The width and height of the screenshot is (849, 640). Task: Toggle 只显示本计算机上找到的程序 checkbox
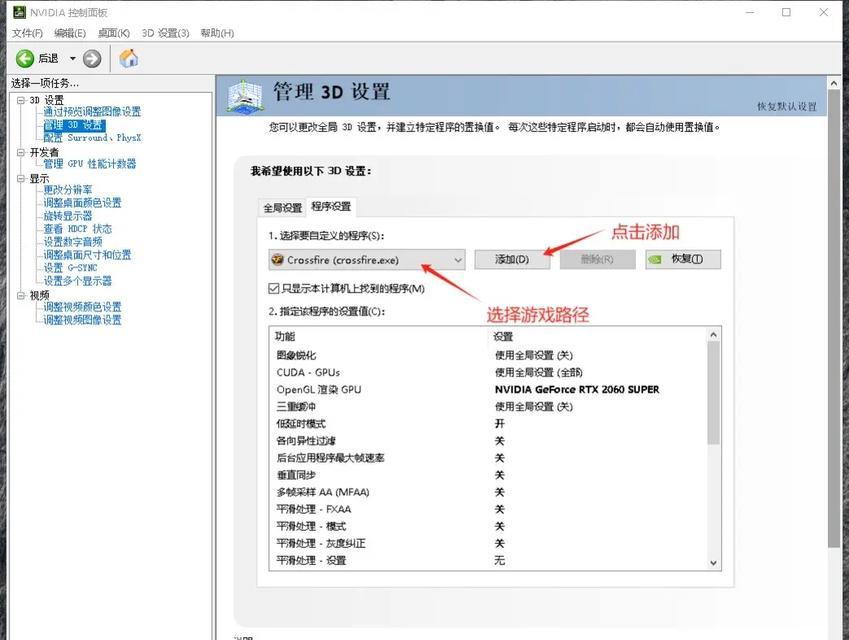273,289
